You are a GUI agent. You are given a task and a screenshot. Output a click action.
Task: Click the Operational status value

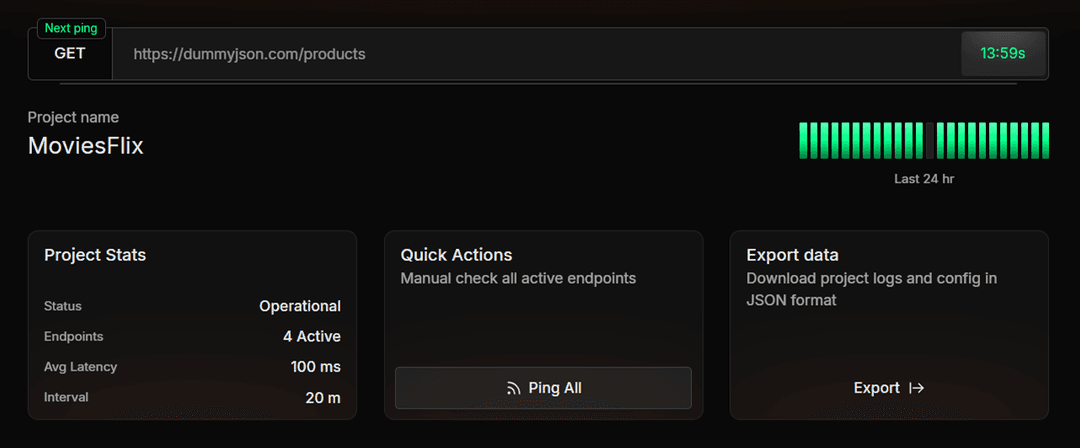point(300,306)
